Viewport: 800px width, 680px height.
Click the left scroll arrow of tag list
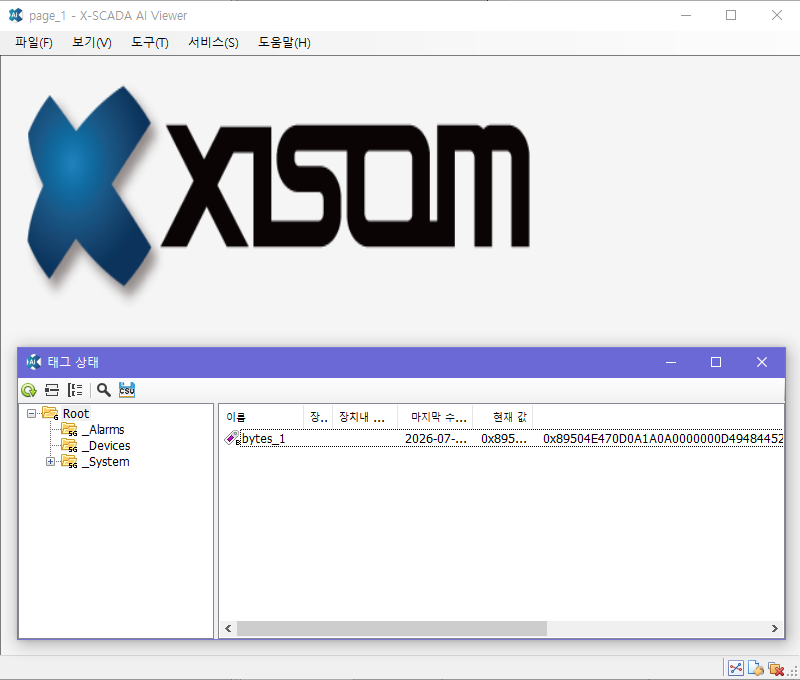click(x=228, y=628)
